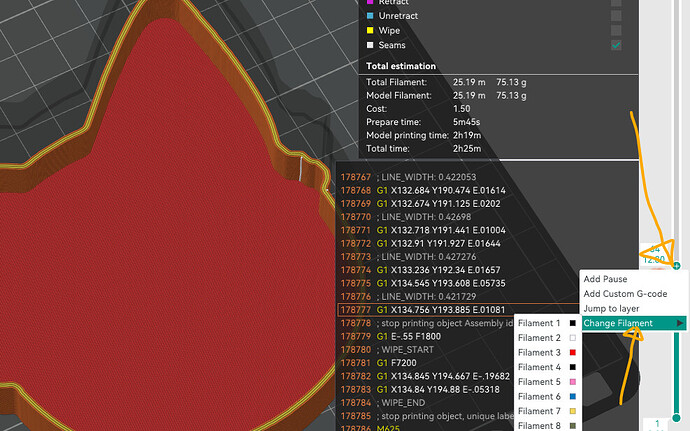Image resolution: width=690 pixels, height=431 pixels.
Task: Select line 178781 G1 F7200
Action: (x=378, y=363)
